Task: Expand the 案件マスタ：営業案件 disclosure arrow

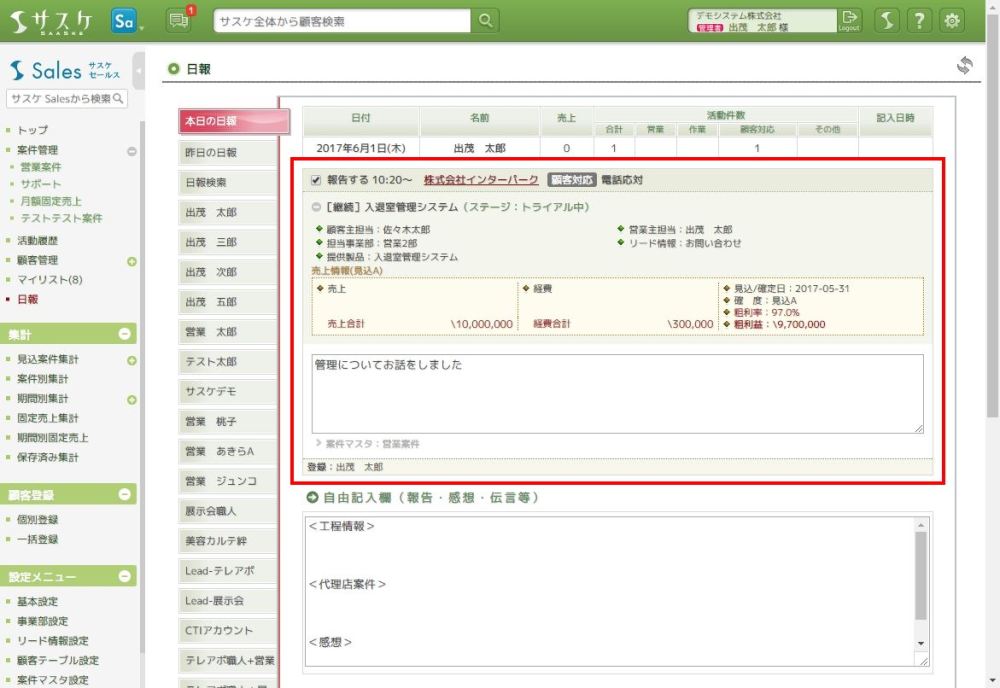Action: tap(319, 443)
